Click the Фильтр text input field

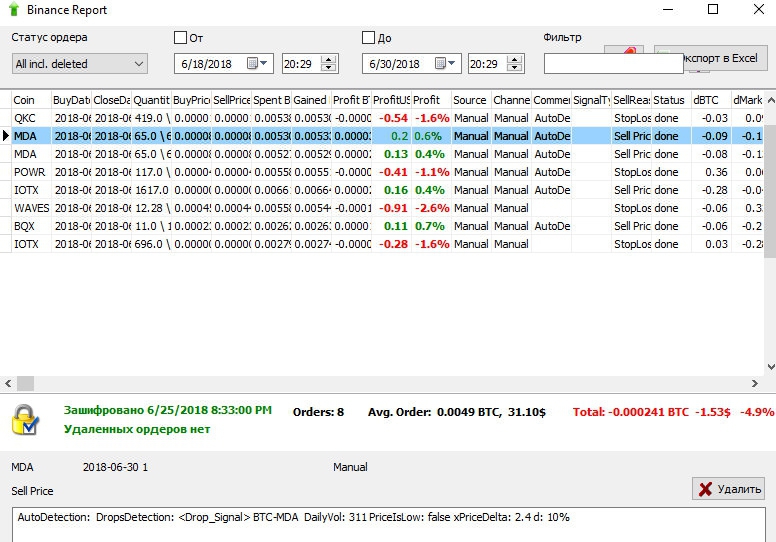(614, 64)
